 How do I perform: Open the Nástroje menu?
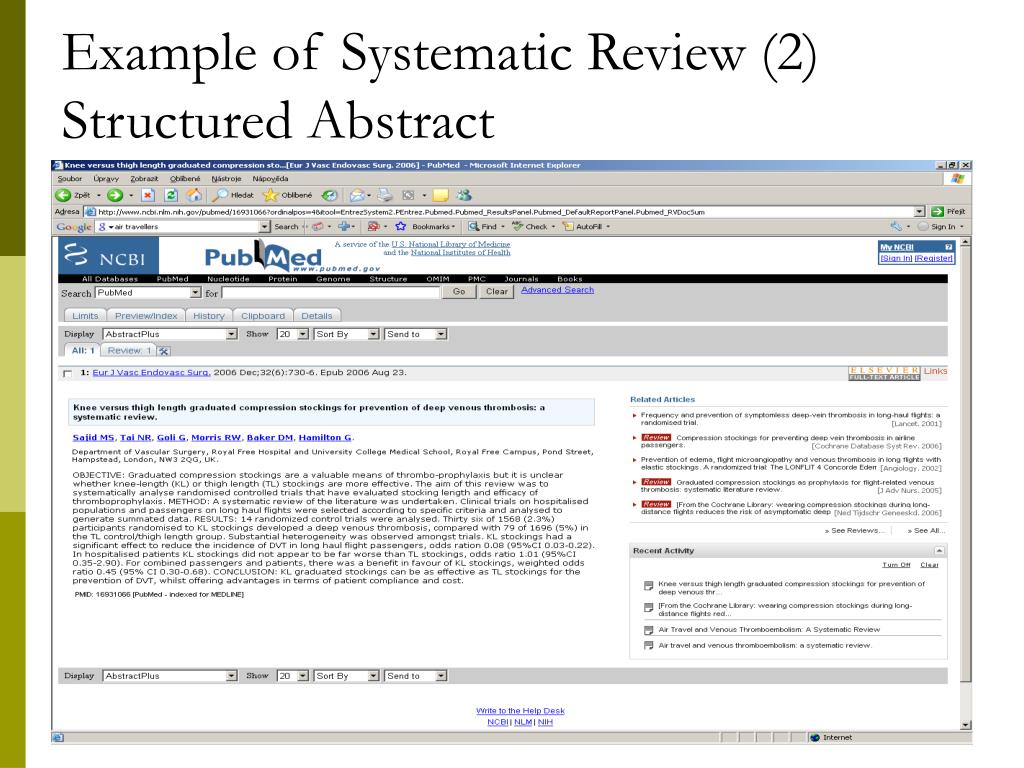[x=226, y=178]
